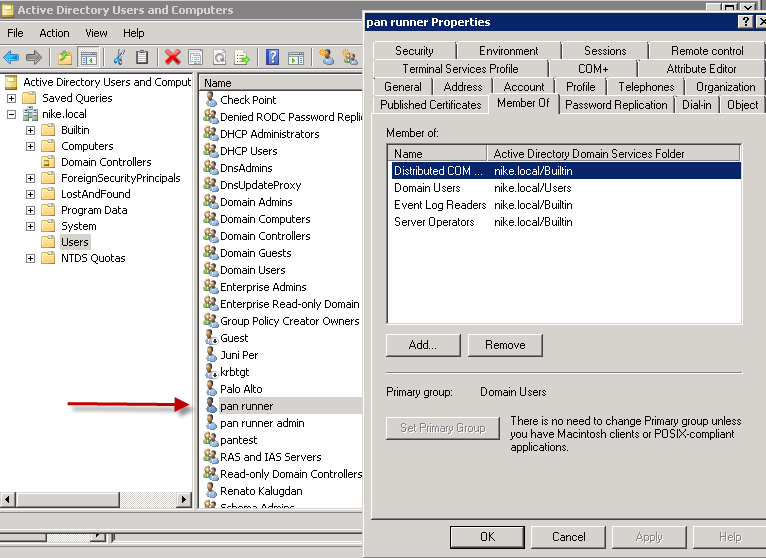Click the red Delete X toolbar icon
Viewport: 766px width, 558px height.
click(x=172, y=57)
